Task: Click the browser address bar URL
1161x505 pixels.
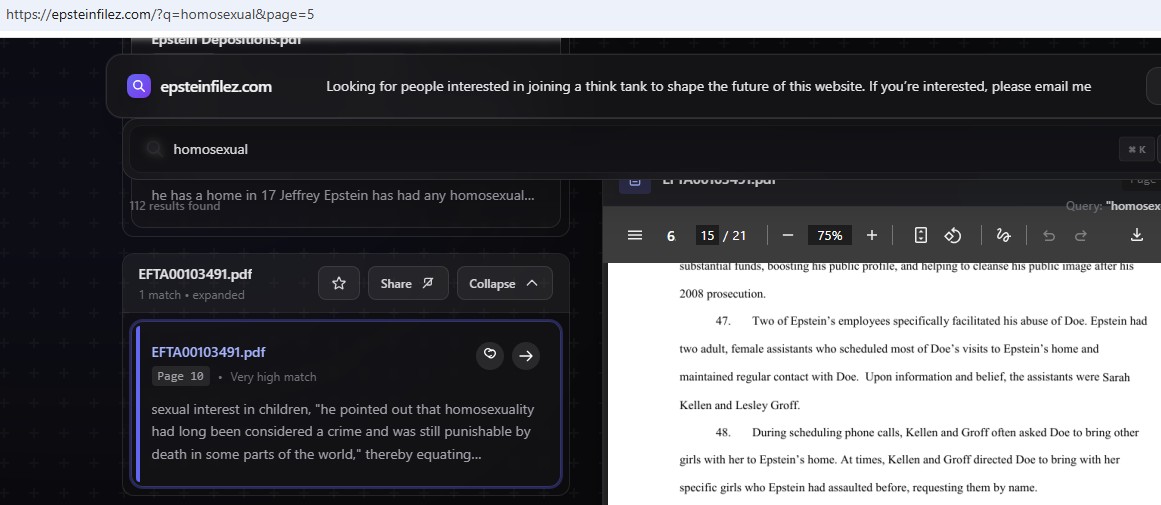Action: point(160,14)
